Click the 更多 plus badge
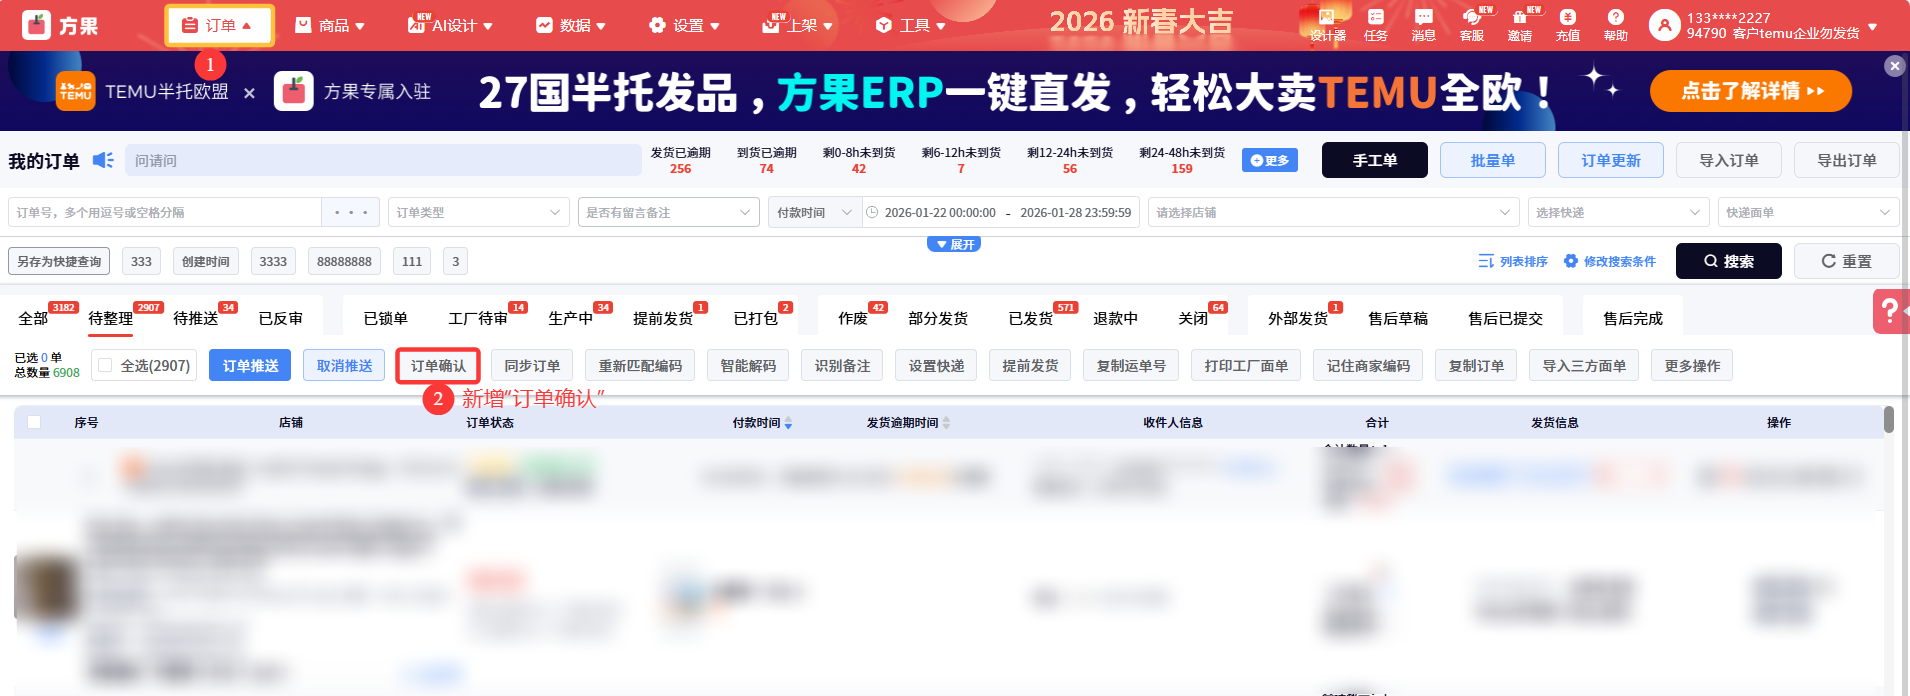 1270,160
